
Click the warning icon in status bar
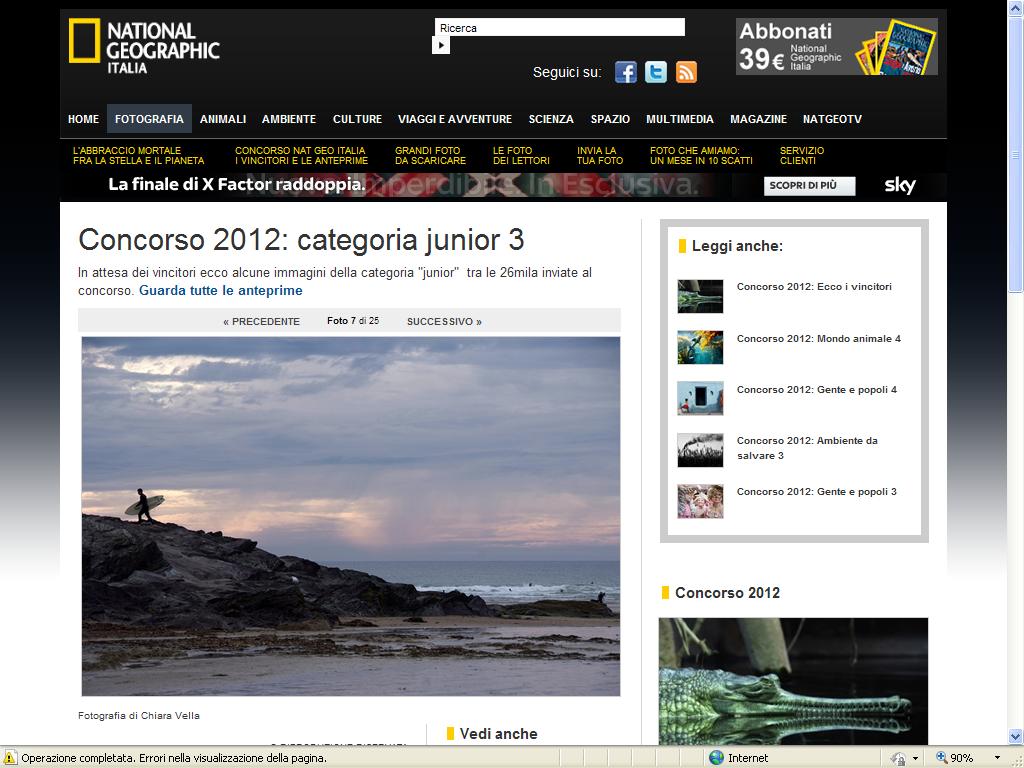10,758
